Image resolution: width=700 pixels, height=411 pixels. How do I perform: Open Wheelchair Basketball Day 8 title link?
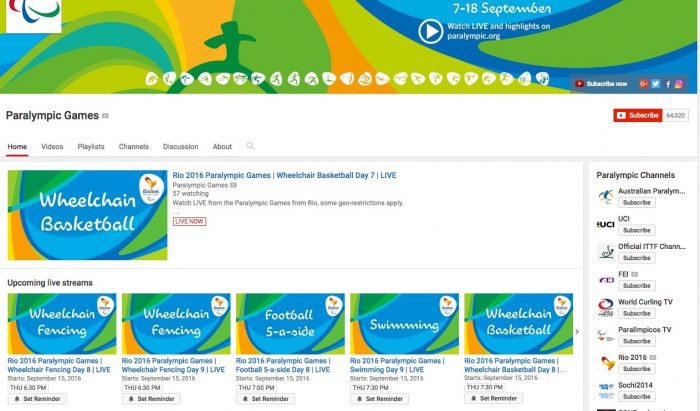(x=515, y=365)
